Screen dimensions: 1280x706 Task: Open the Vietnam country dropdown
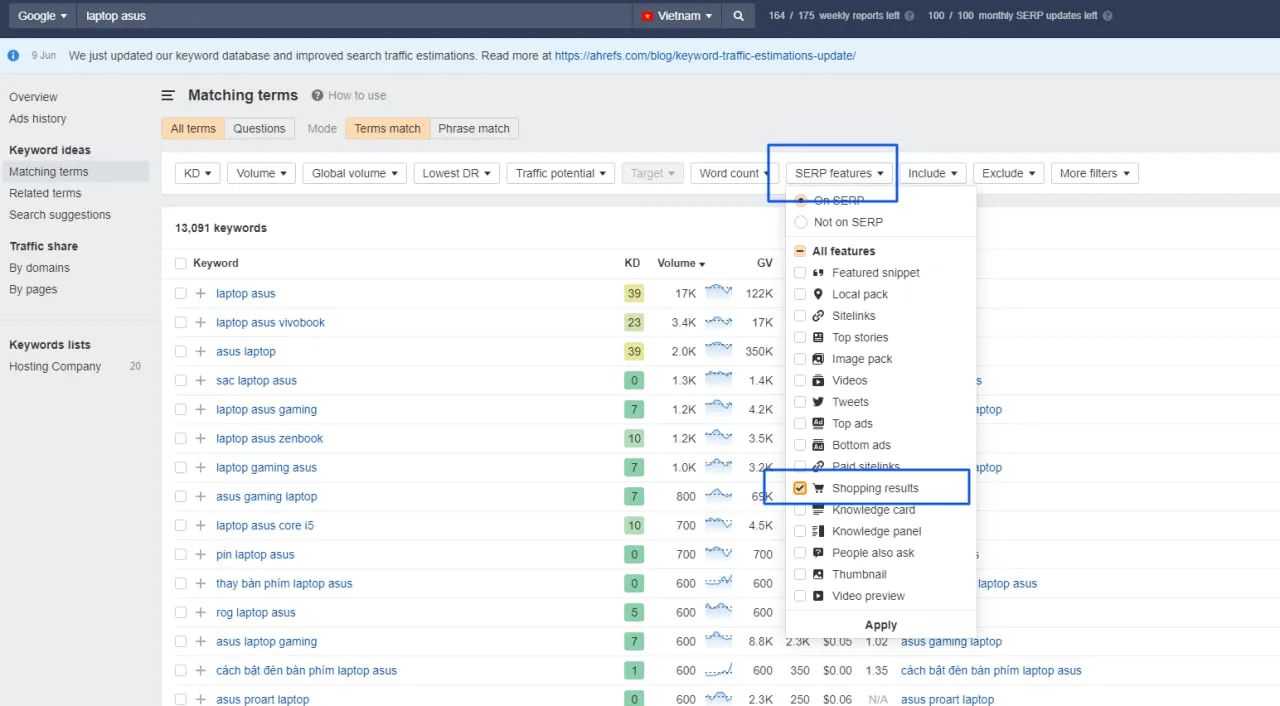(x=677, y=15)
